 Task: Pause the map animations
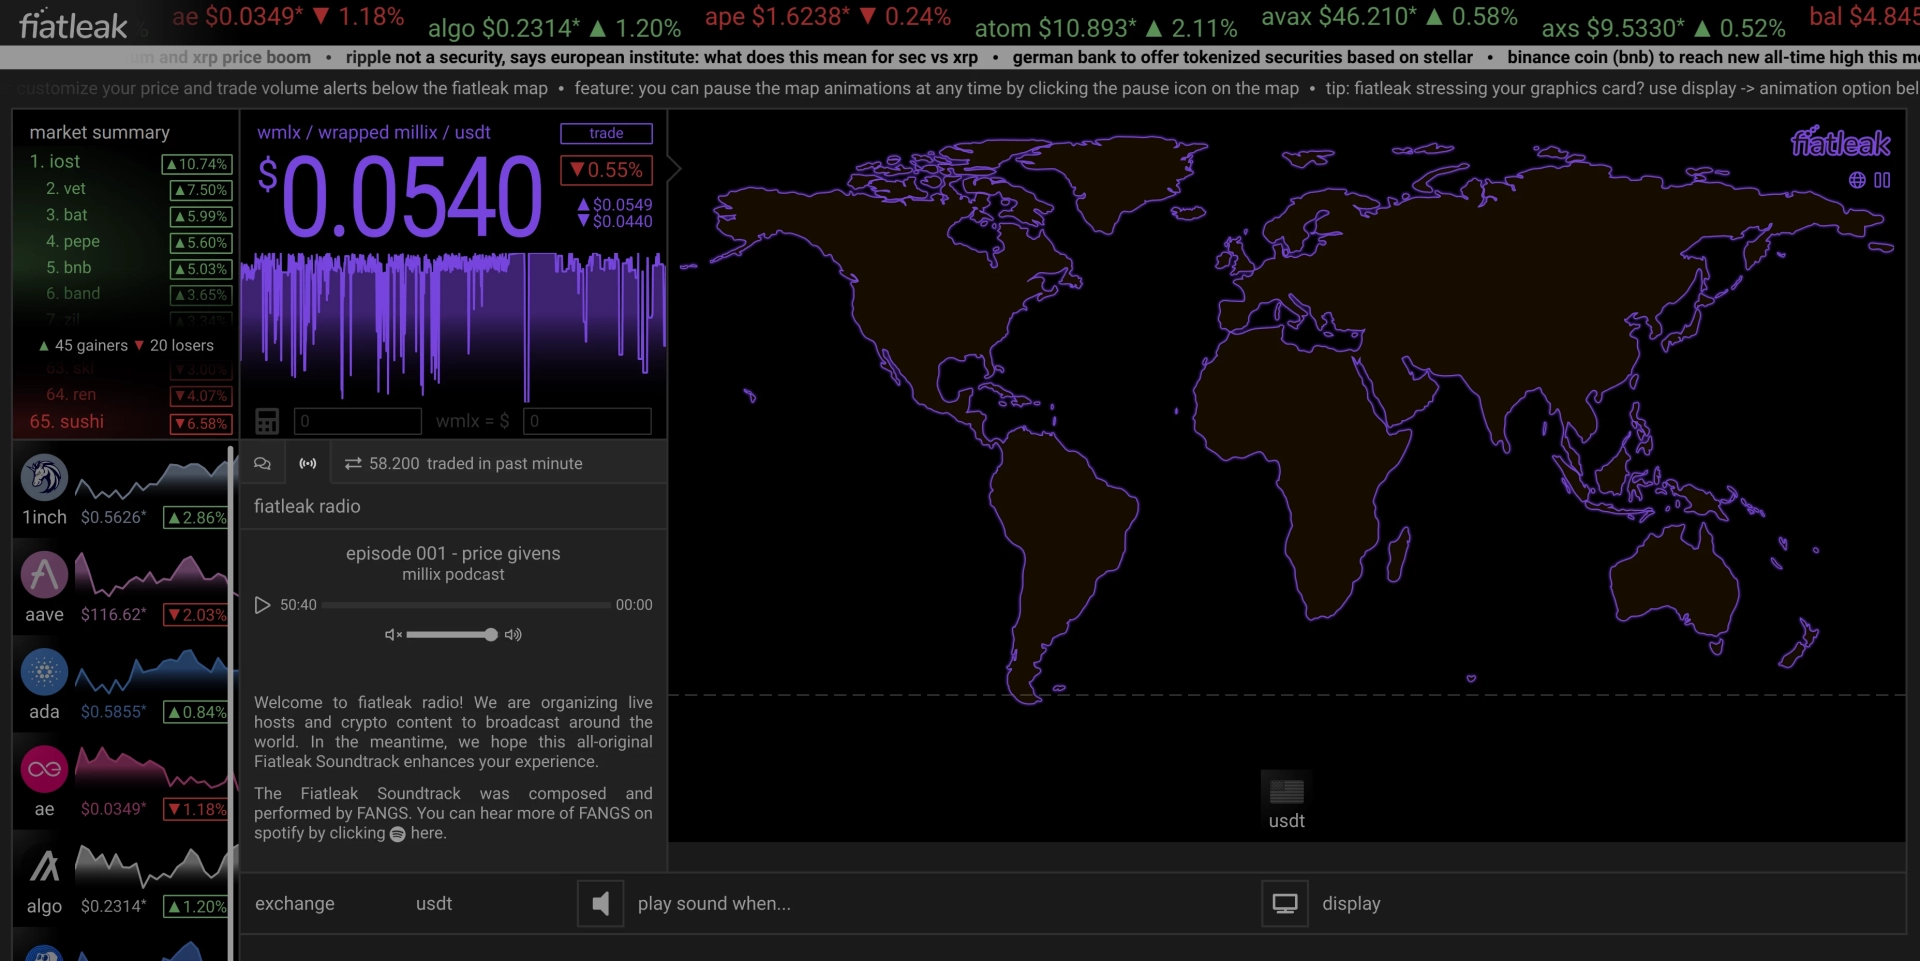[1882, 180]
